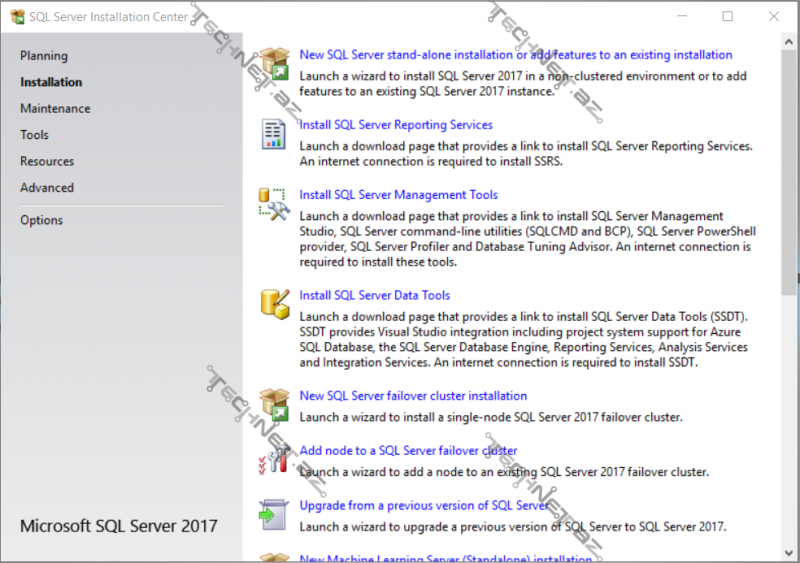Launch New SQL Server stand-alone installation link
This screenshot has height=563, width=800.
(515, 55)
